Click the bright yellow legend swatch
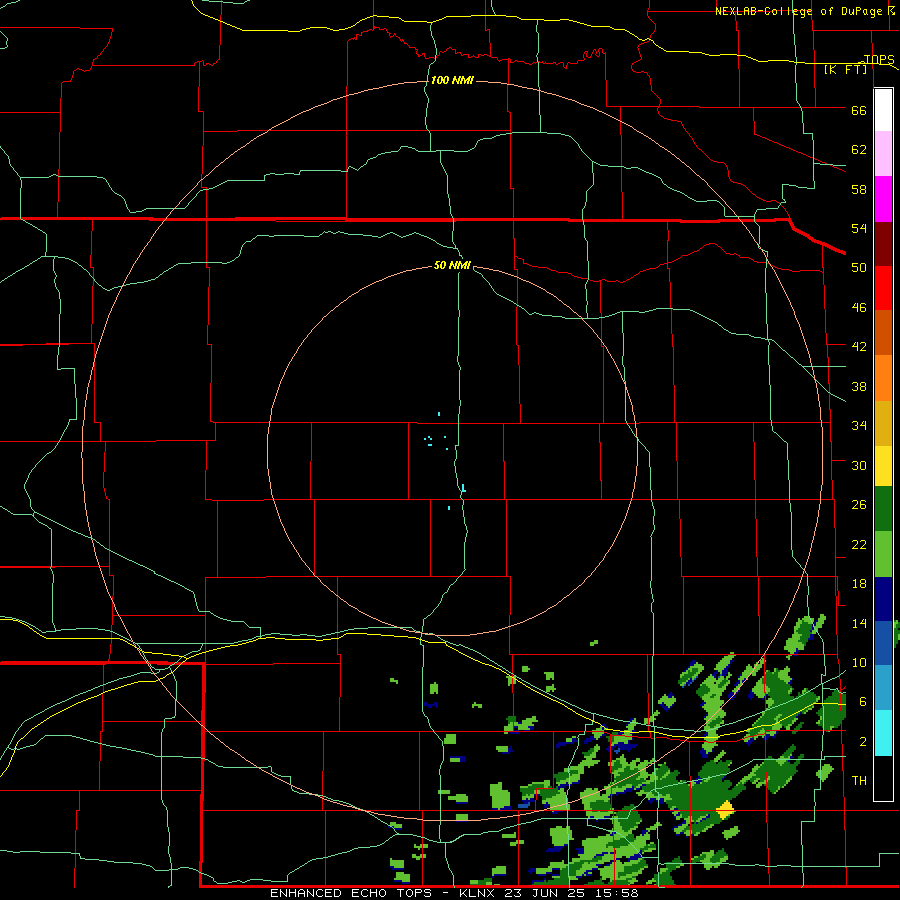 pos(883,465)
